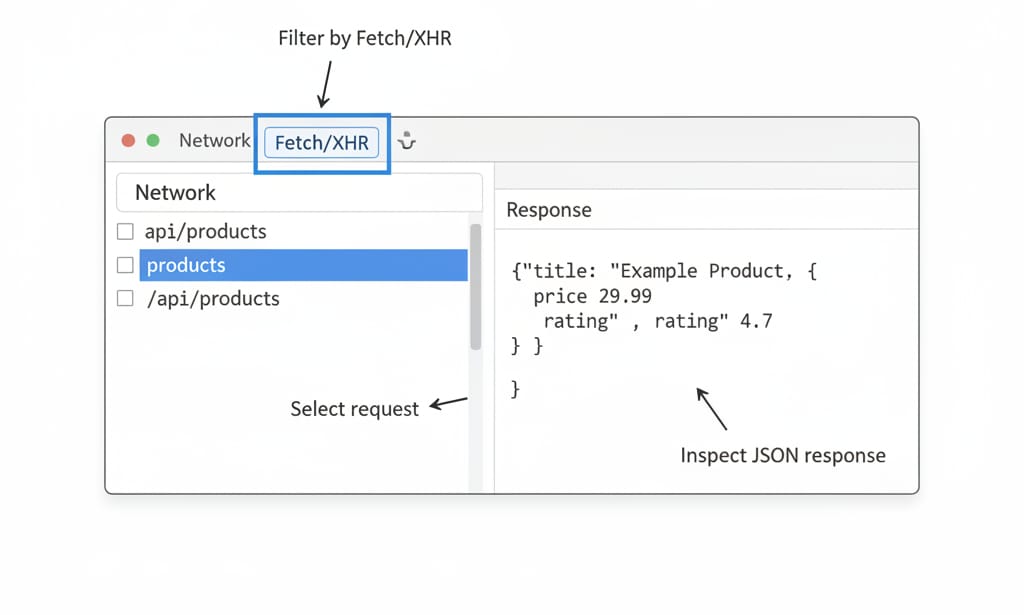Click the "Select request" annotation text
This screenshot has width=1024, height=615.
(354, 409)
